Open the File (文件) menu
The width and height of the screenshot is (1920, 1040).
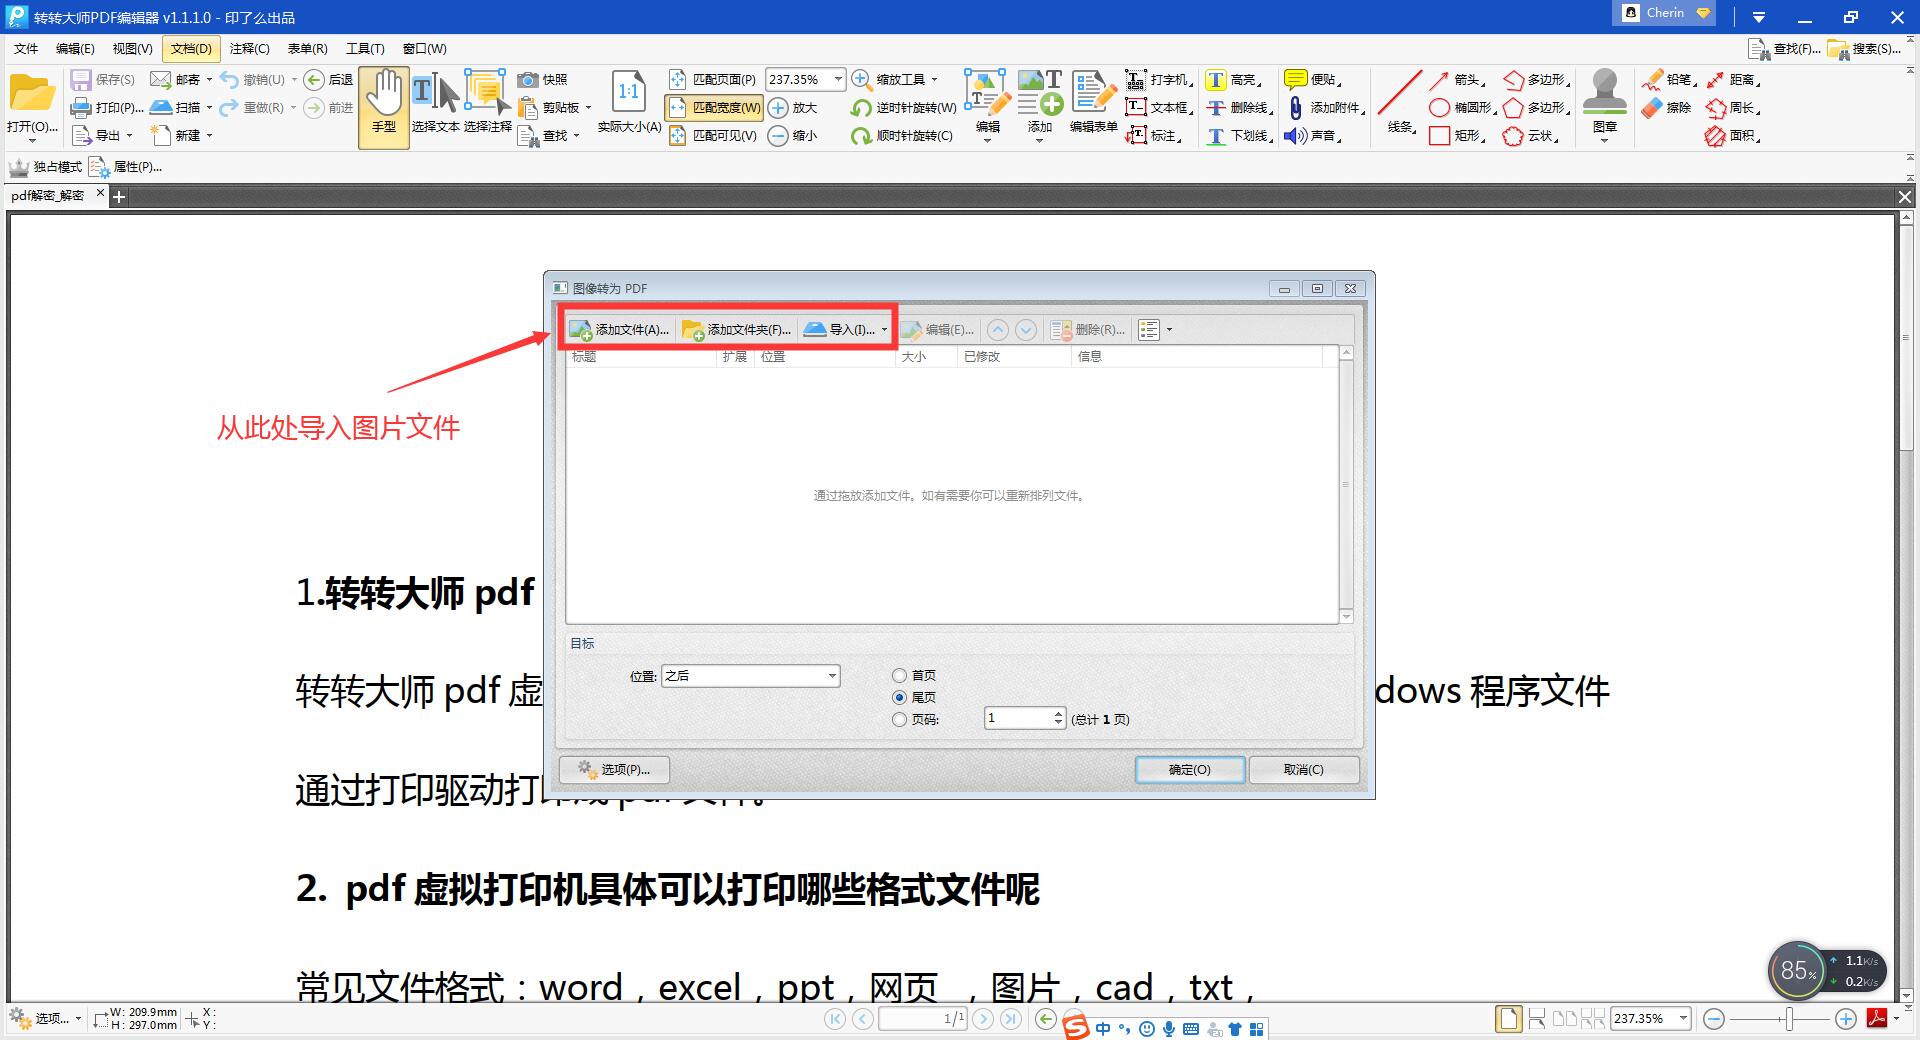coord(26,48)
